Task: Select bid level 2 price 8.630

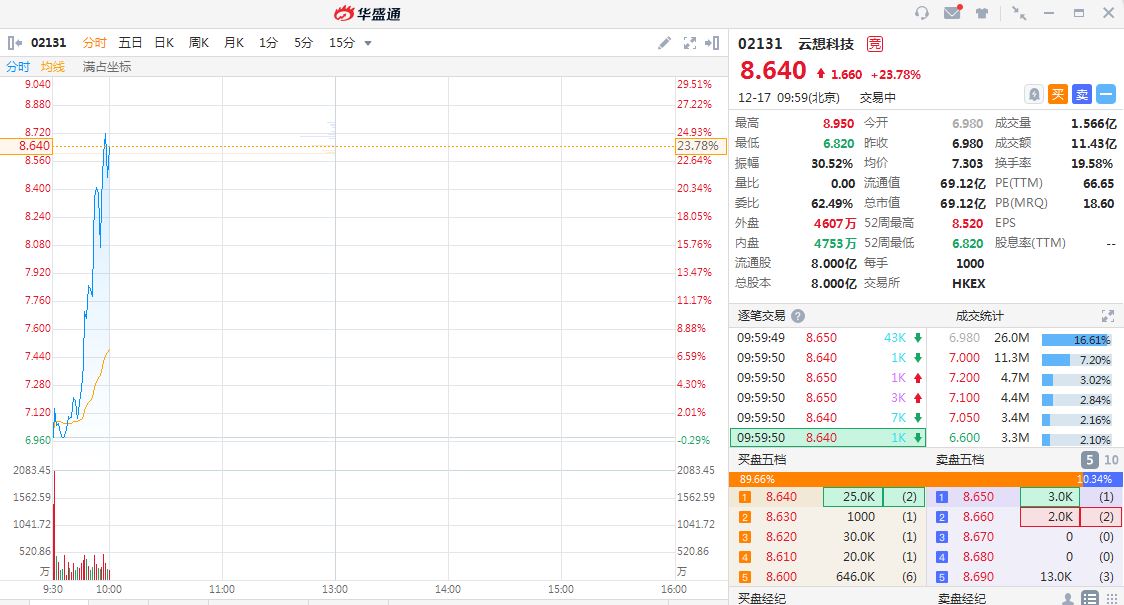Action: coord(781,517)
